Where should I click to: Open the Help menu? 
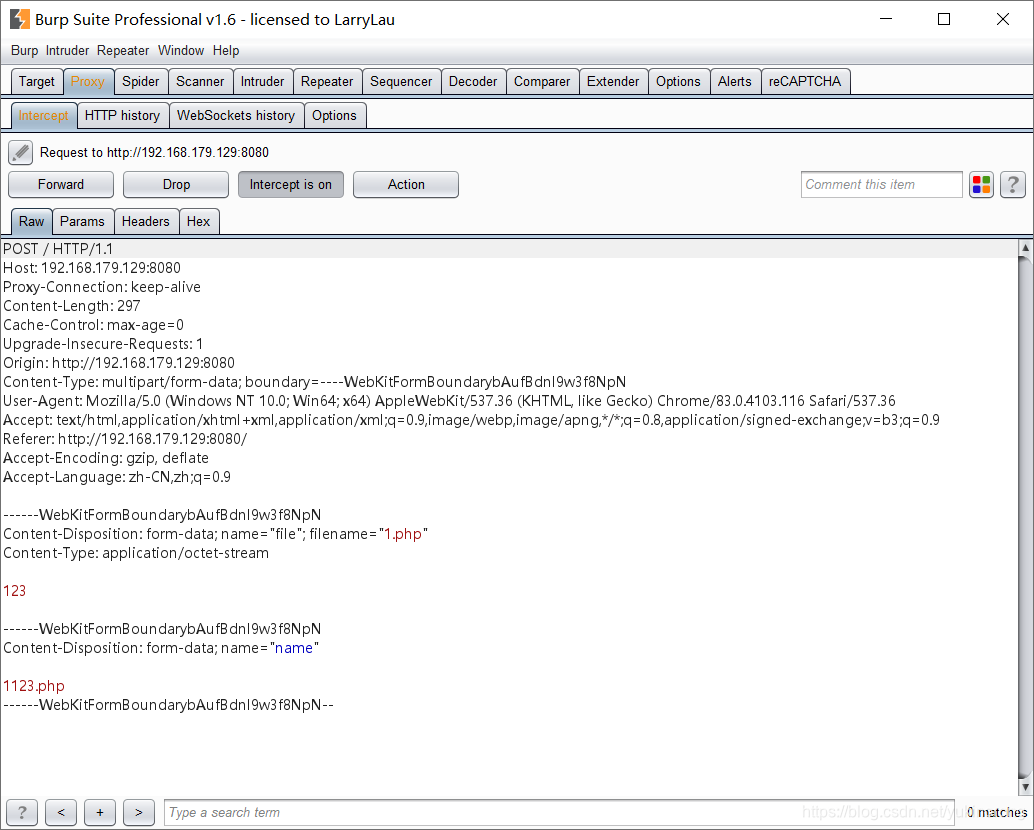[226, 51]
